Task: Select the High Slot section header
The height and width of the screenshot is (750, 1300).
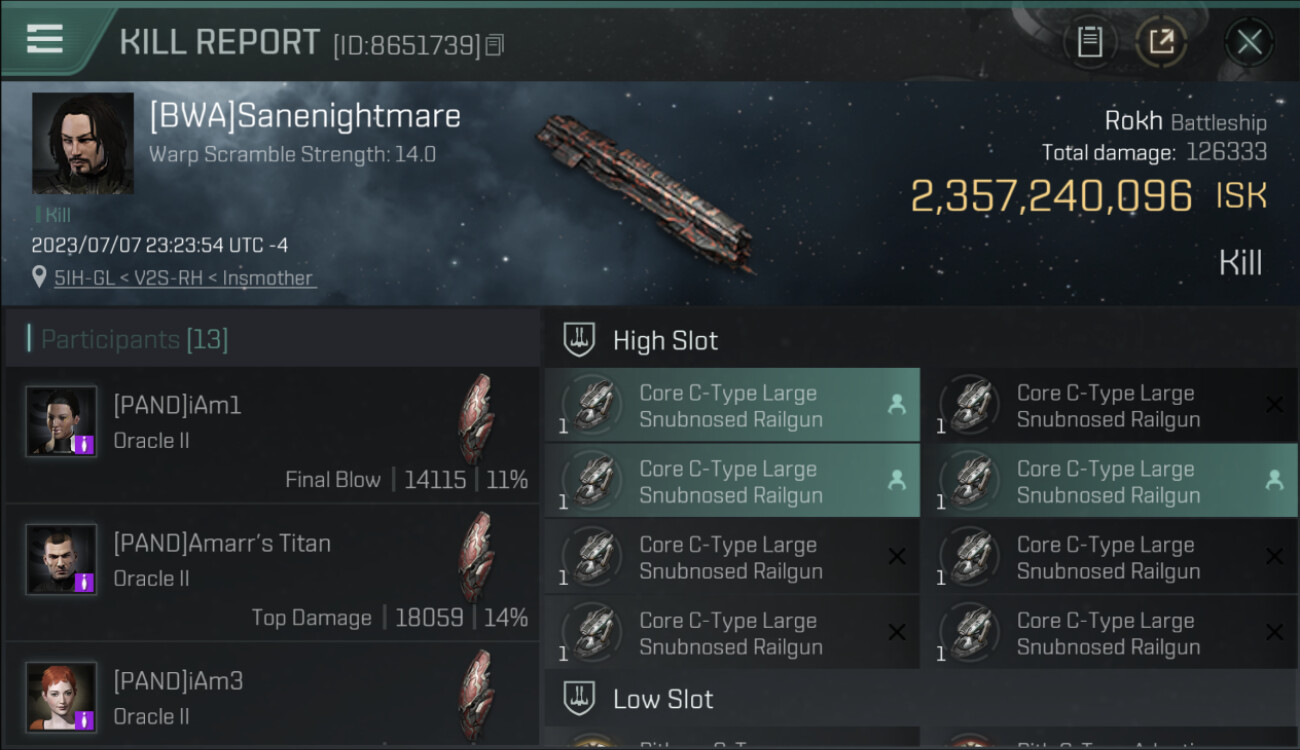Action: pos(665,341)
